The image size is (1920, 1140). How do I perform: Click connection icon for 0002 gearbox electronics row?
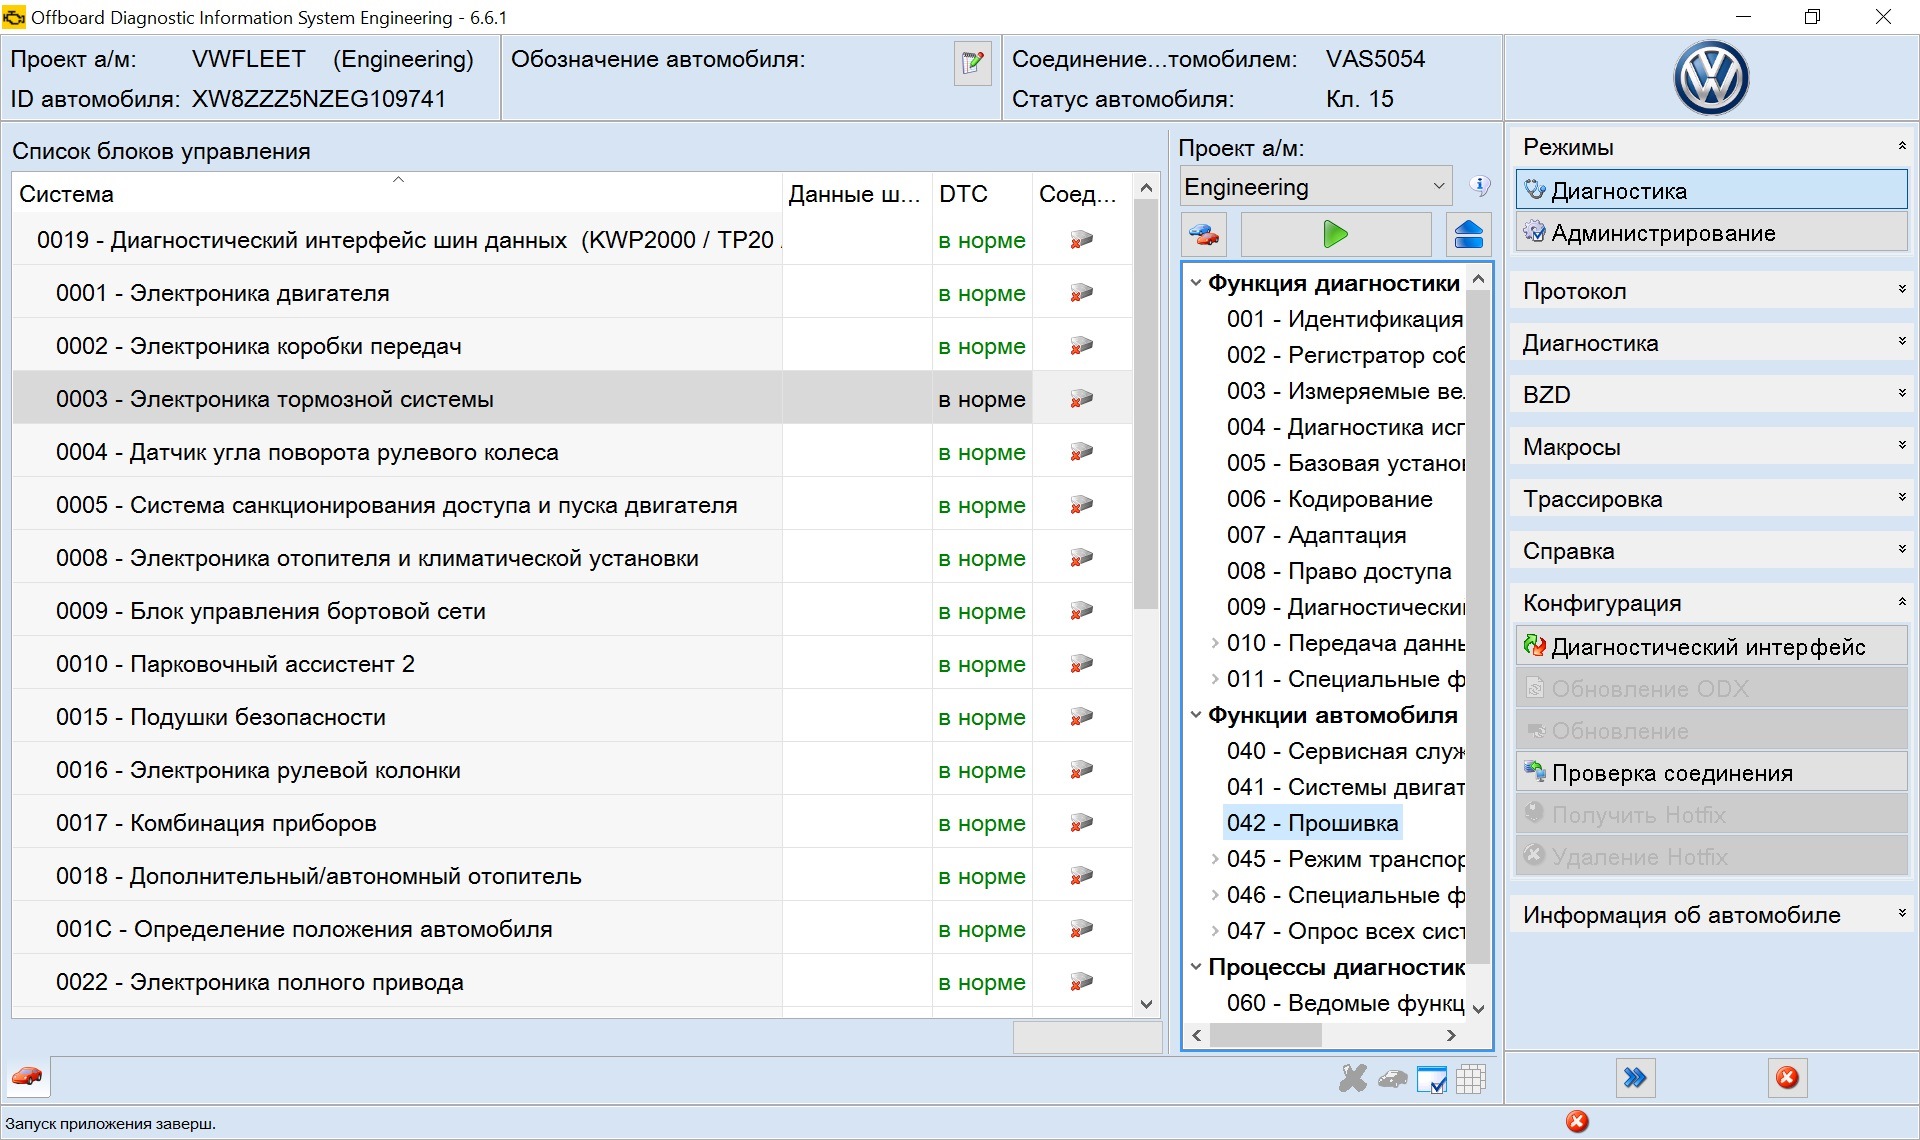[x=1081, y=346]
